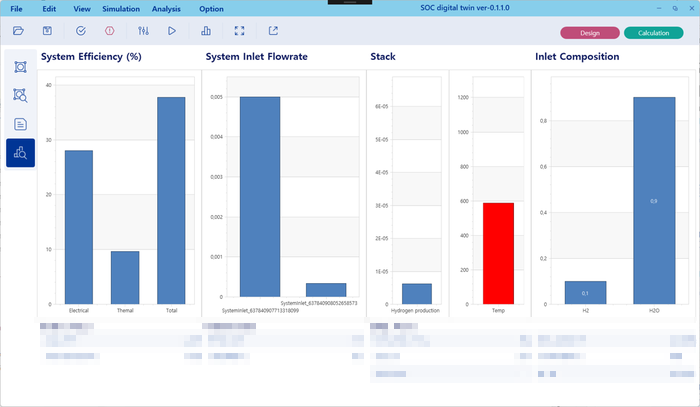The image size is (700, 407).
Task: Open the Simulation menu
Action: tap(121, 9)
